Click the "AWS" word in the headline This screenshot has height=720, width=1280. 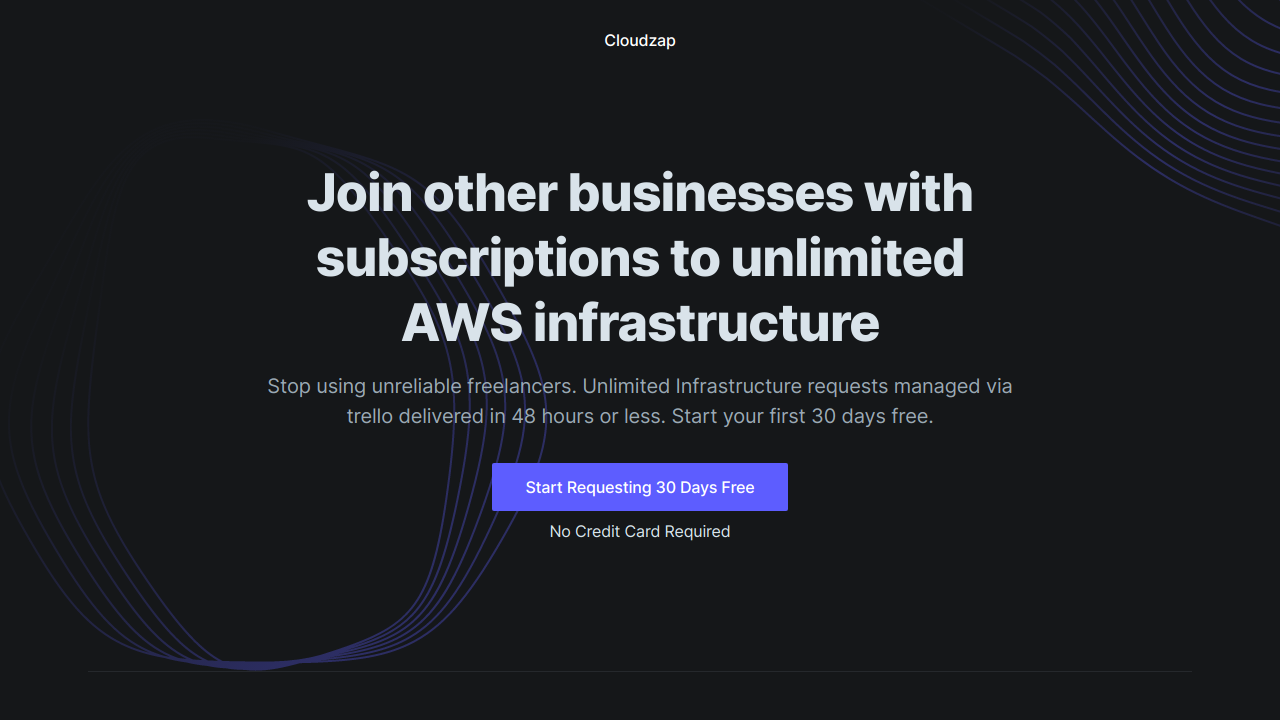point(461,323)
